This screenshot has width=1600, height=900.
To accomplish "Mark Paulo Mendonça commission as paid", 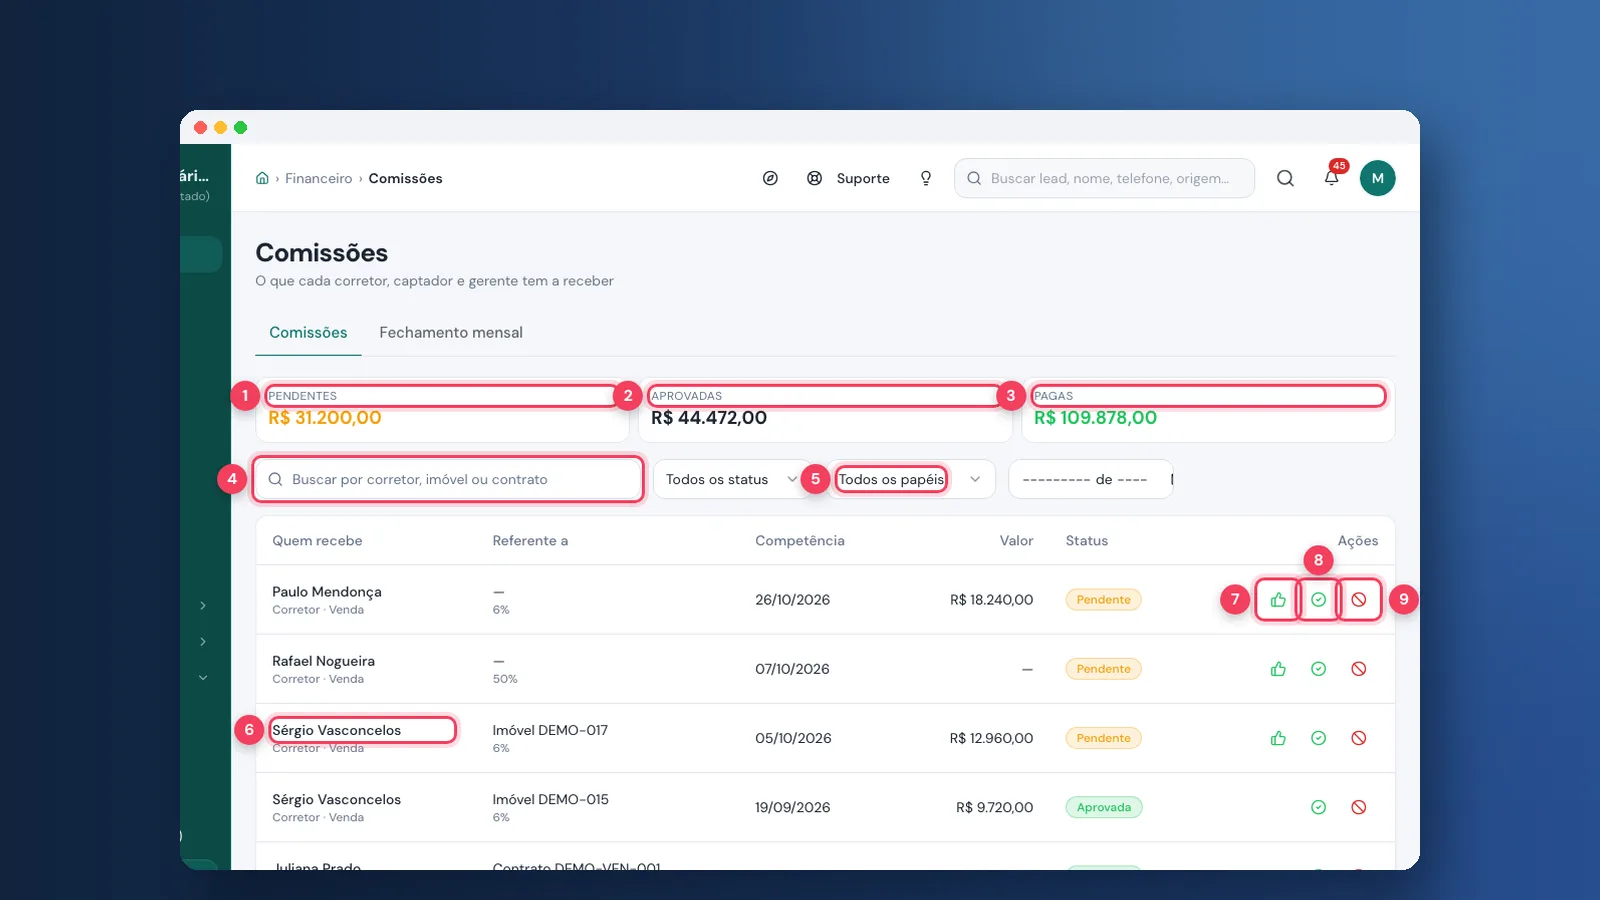I will pyautogui.click(x=1318, y=600).
